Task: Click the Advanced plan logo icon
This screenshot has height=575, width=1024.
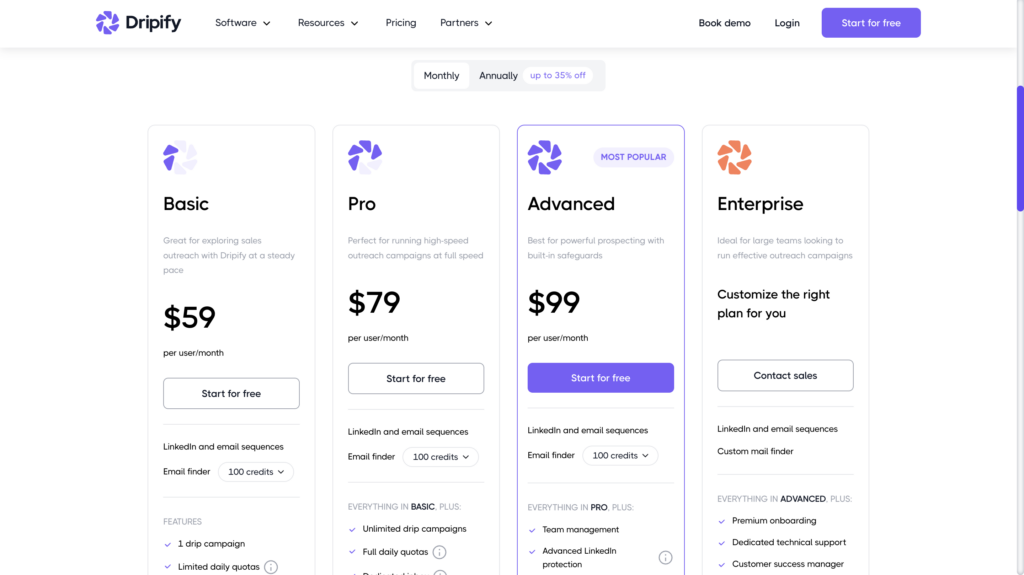Action: click(545, 157)
